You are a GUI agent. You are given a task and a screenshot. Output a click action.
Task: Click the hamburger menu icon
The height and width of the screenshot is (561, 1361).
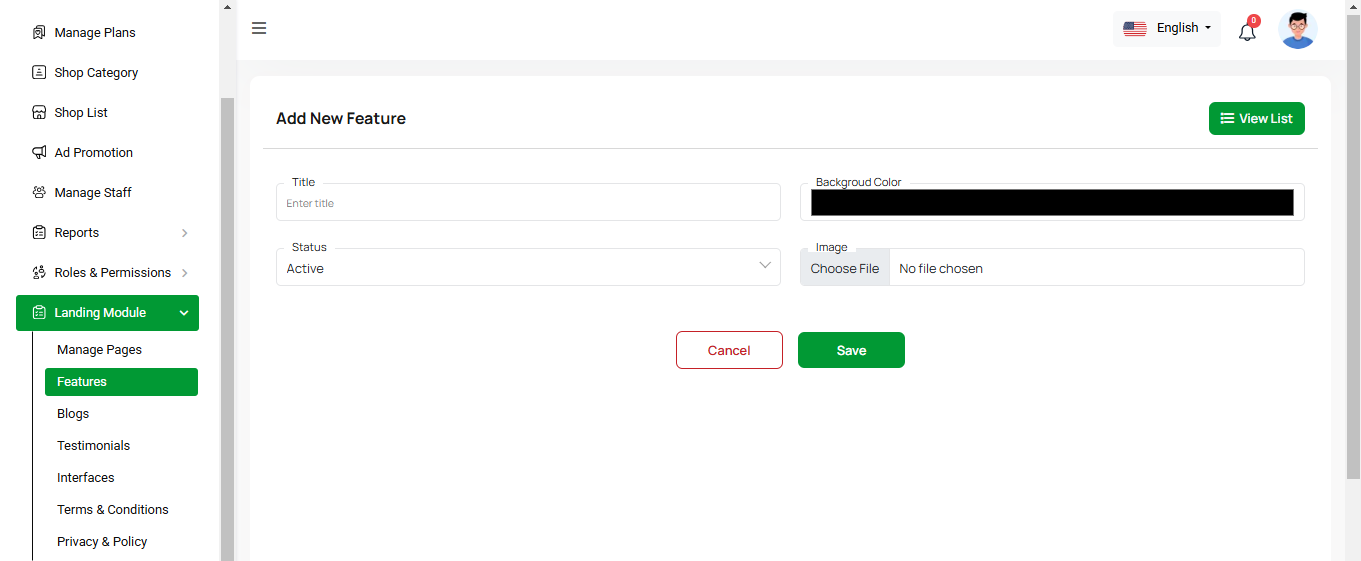point(259,28)
